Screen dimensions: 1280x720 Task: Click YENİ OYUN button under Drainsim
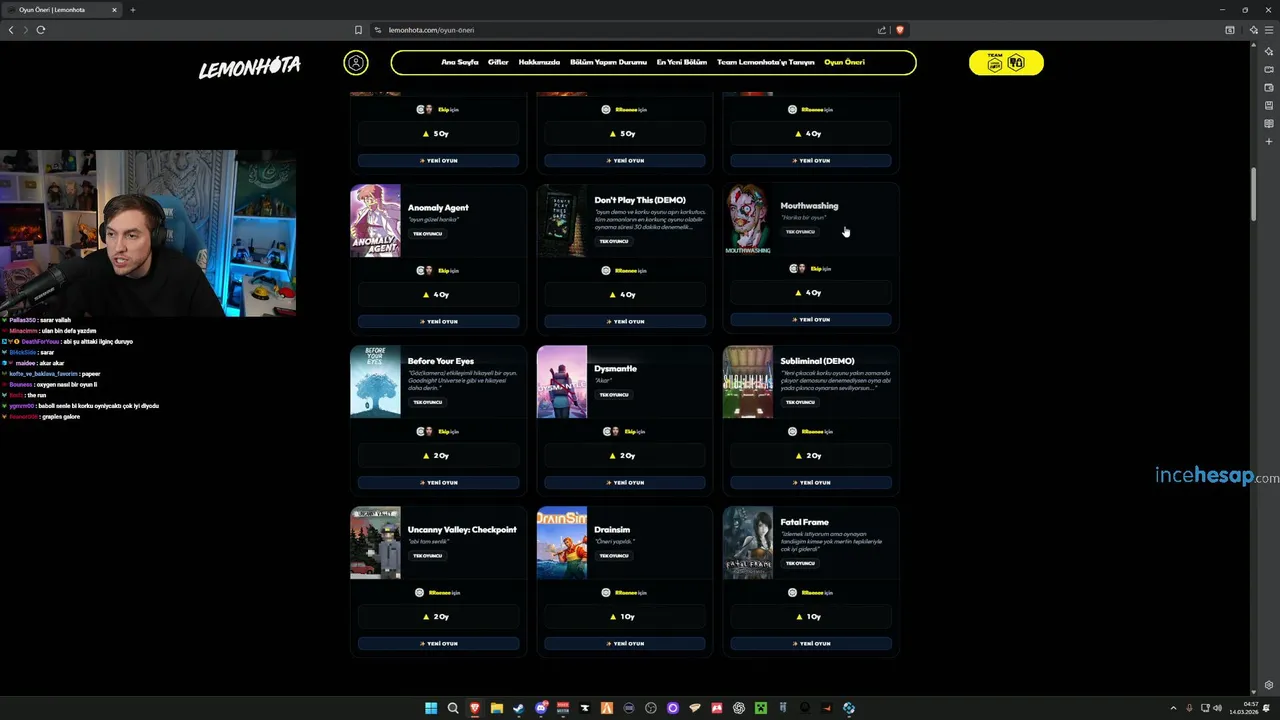625,644
